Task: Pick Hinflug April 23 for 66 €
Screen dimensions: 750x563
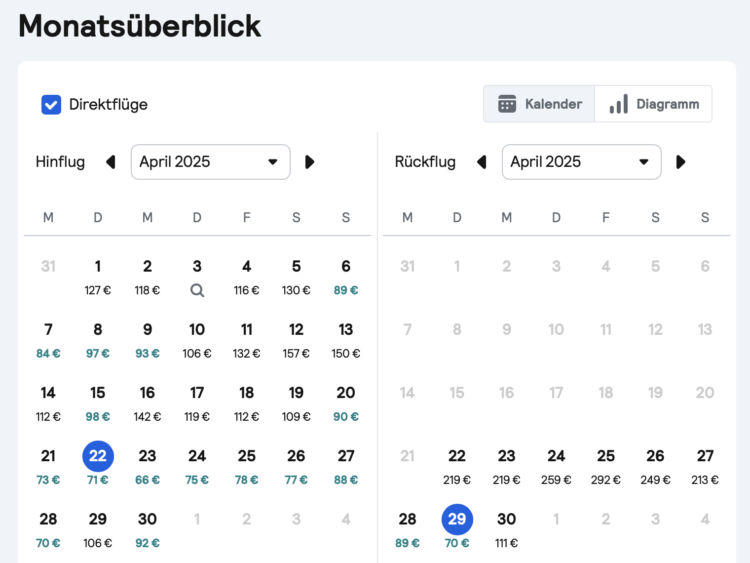Action: (x=147, y=467)
